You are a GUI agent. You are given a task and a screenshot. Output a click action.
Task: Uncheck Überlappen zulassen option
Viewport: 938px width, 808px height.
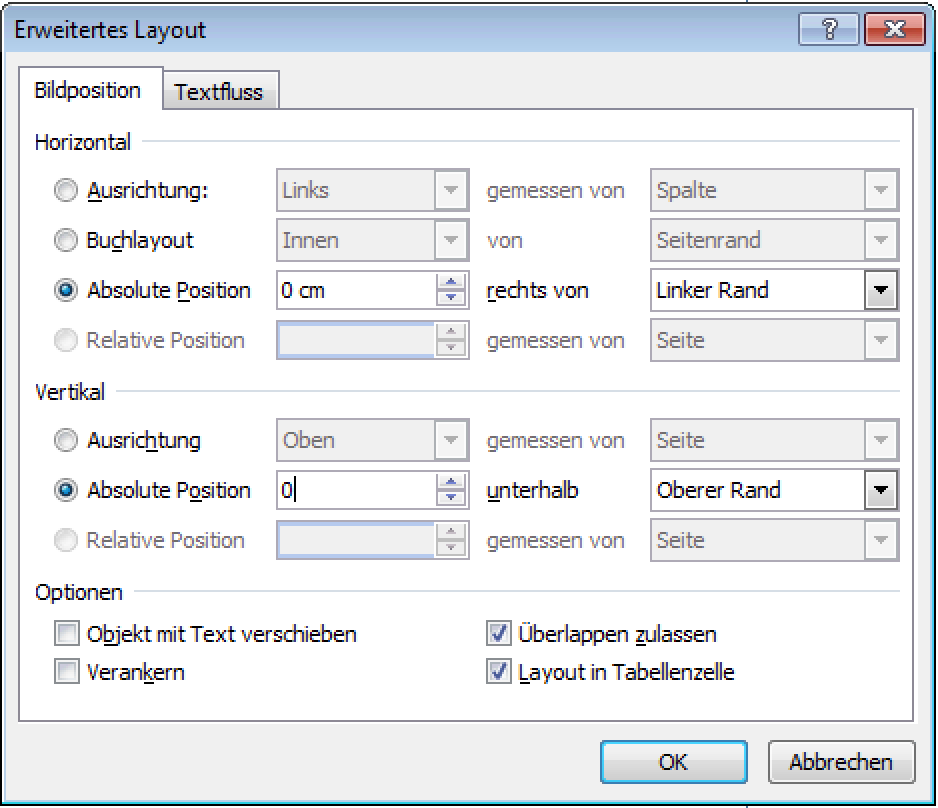tap(498, 634)
